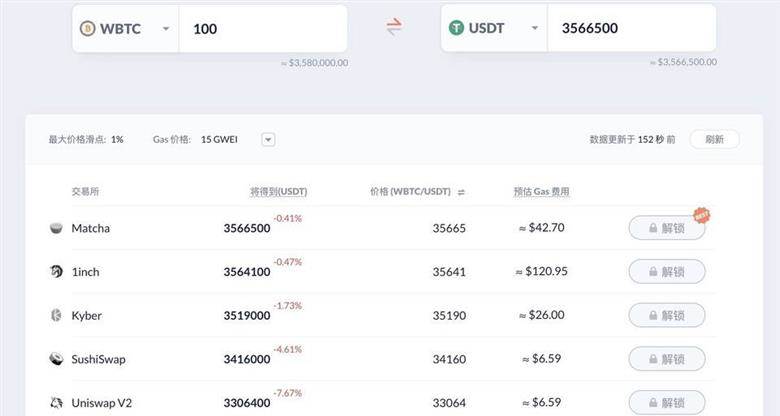
Task: Select the SushiSwap exchange name
Action: [x=98, y=359]
